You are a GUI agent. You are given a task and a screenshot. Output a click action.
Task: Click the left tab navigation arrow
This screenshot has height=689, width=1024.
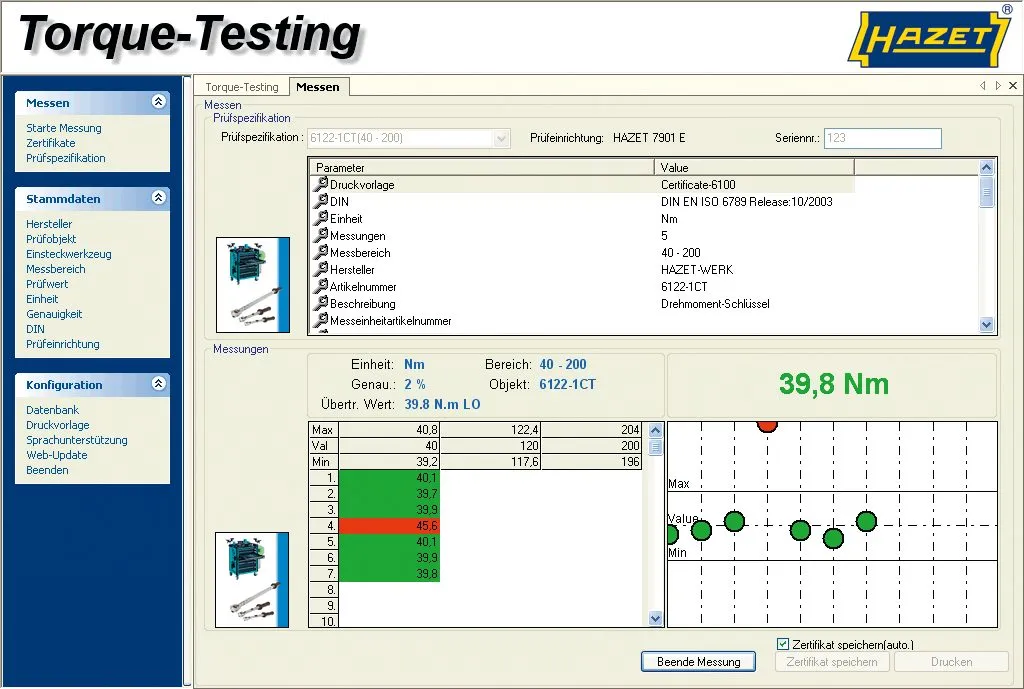click(x=981, y=86)
